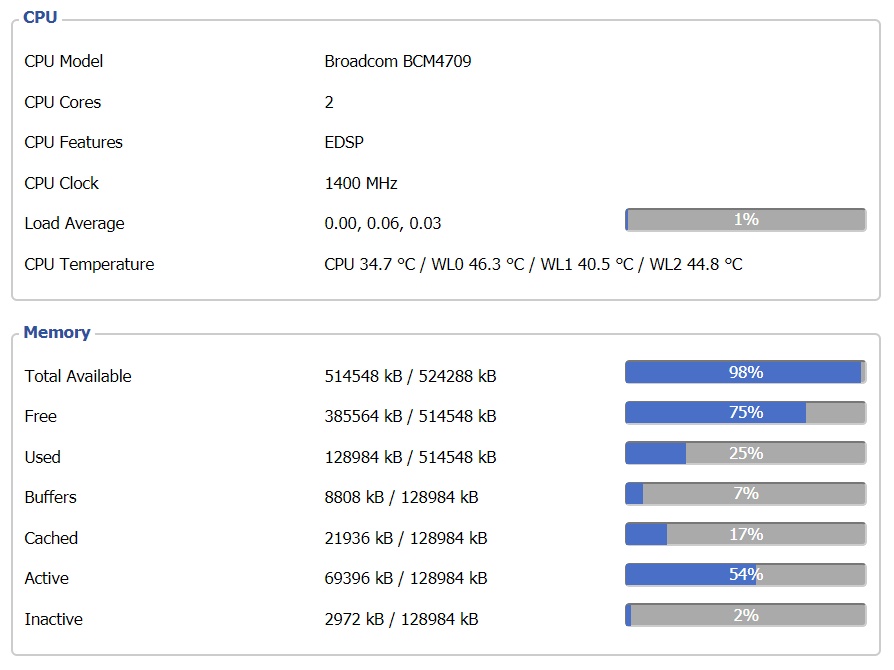Click the Total Available label
Image resolution: width=894 pixels, height=670 pixels.
[78, 376]
